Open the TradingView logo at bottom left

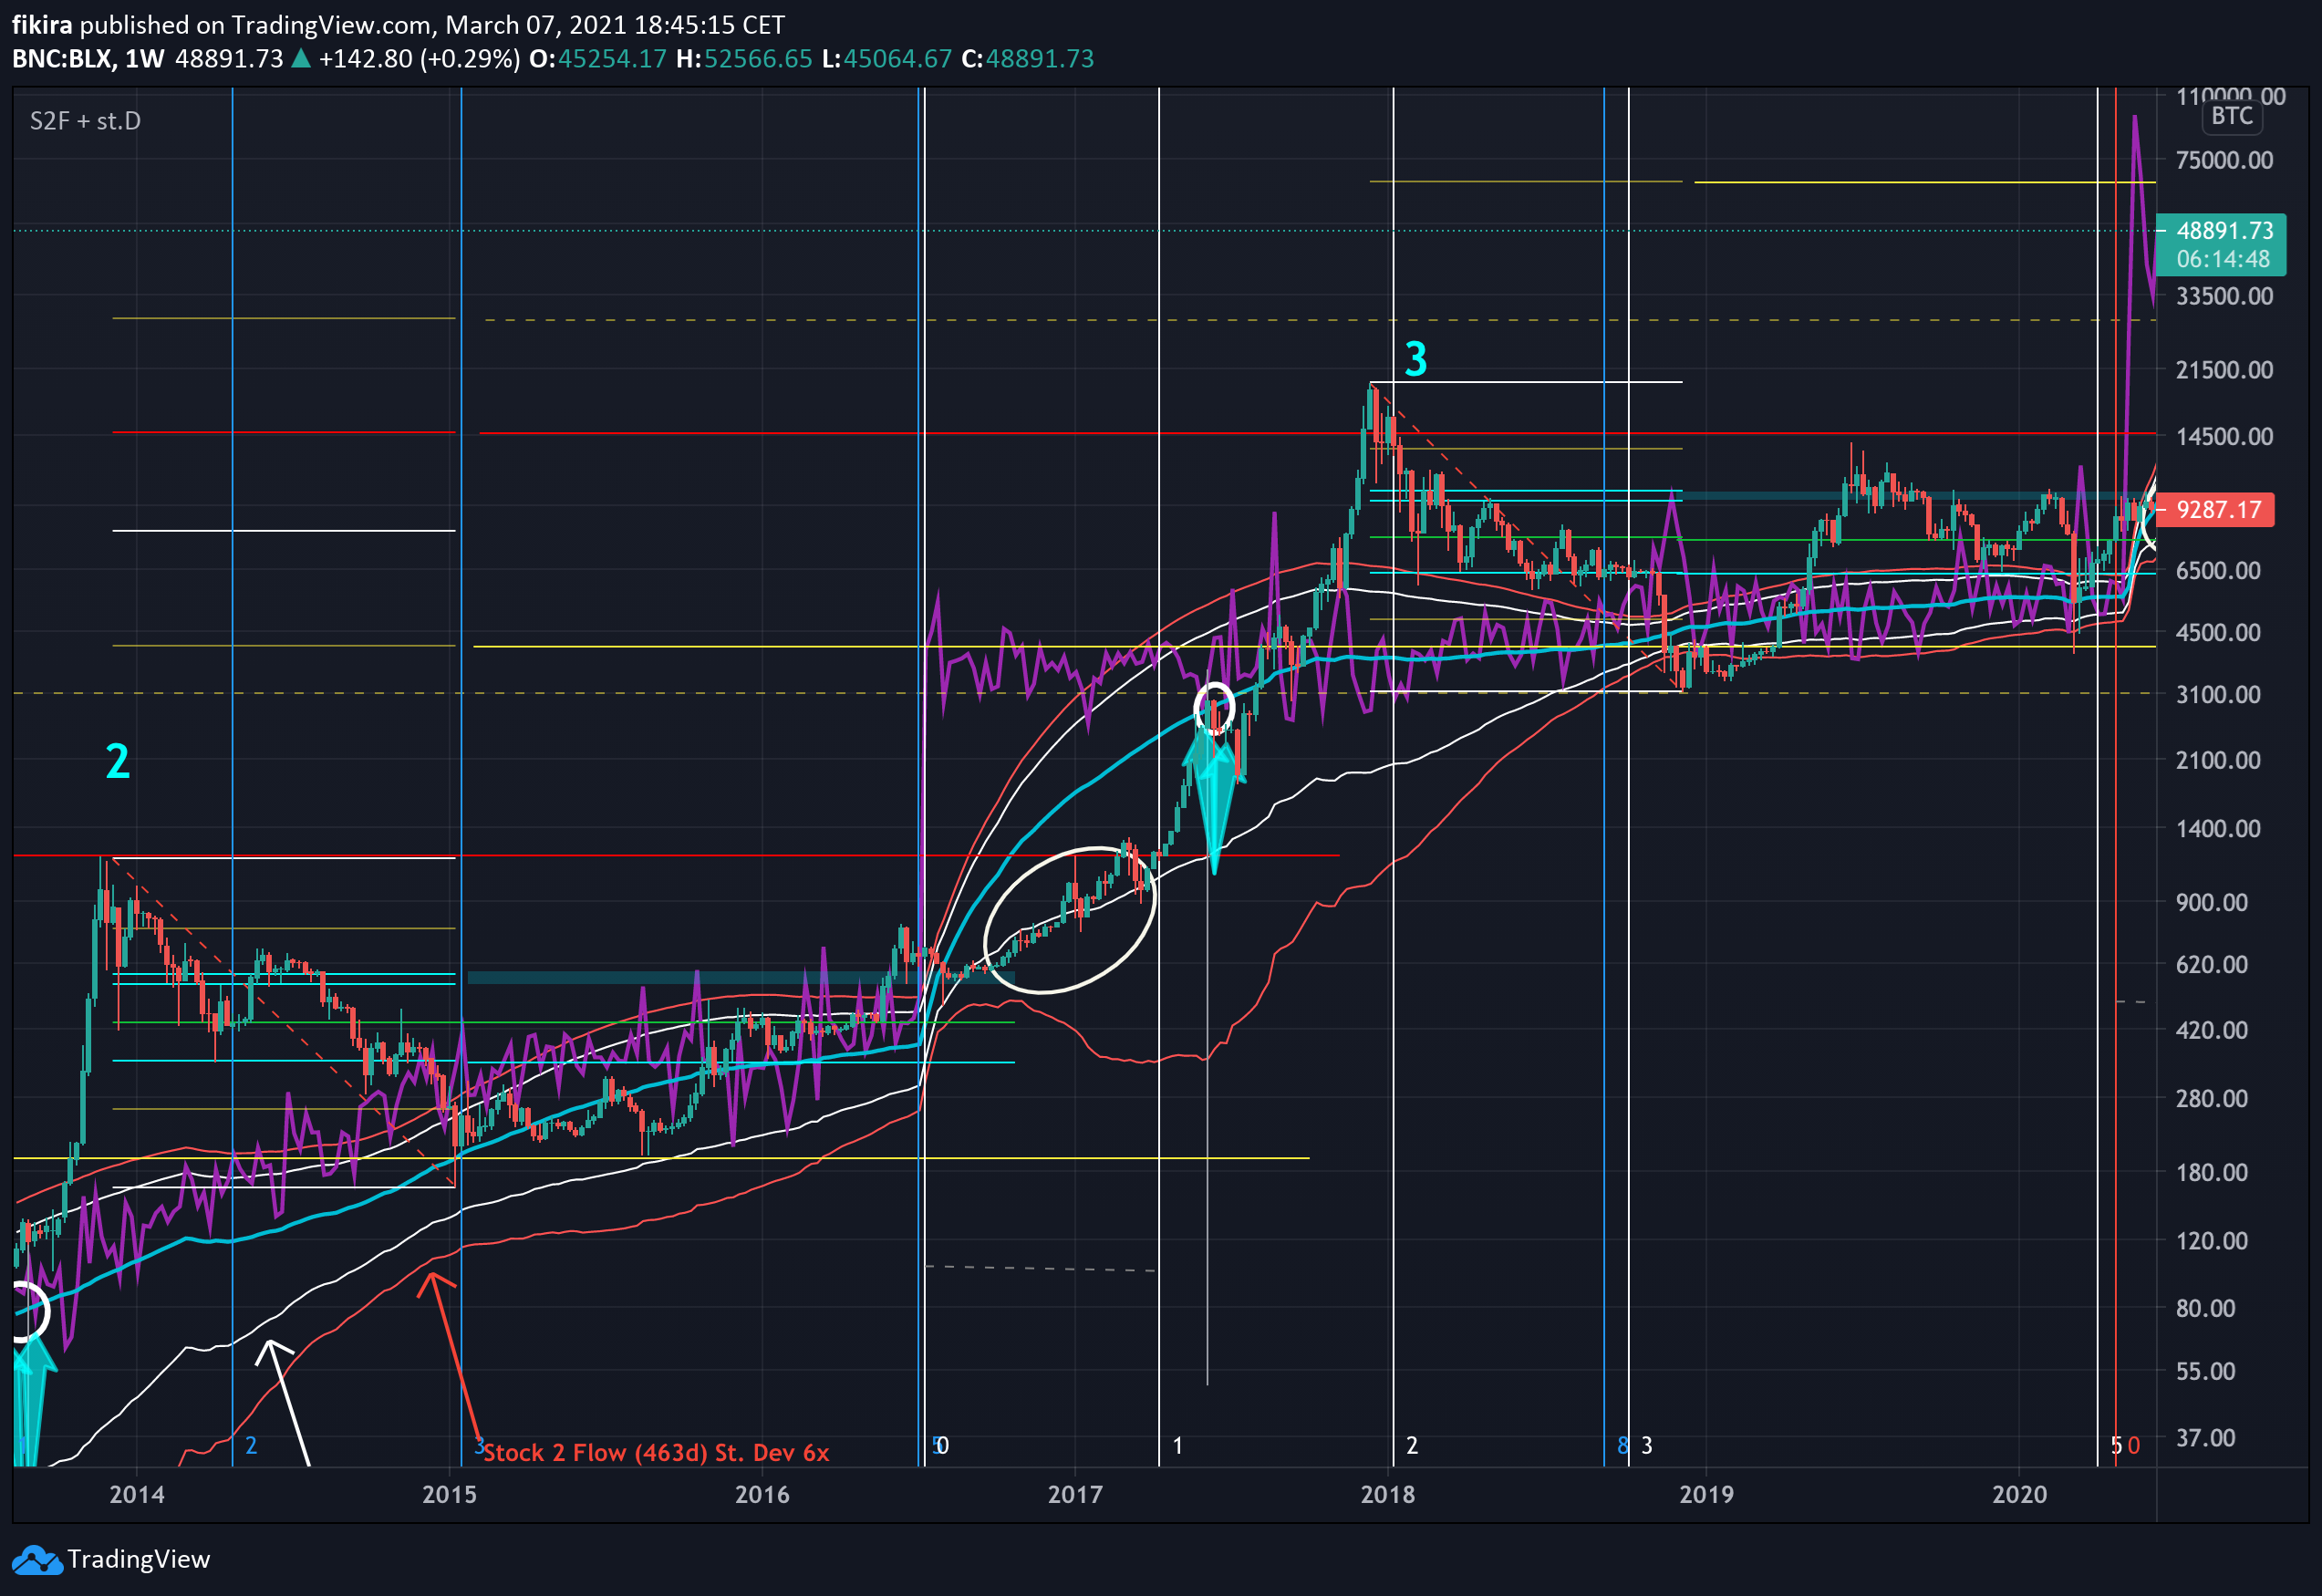[110, 1559]
